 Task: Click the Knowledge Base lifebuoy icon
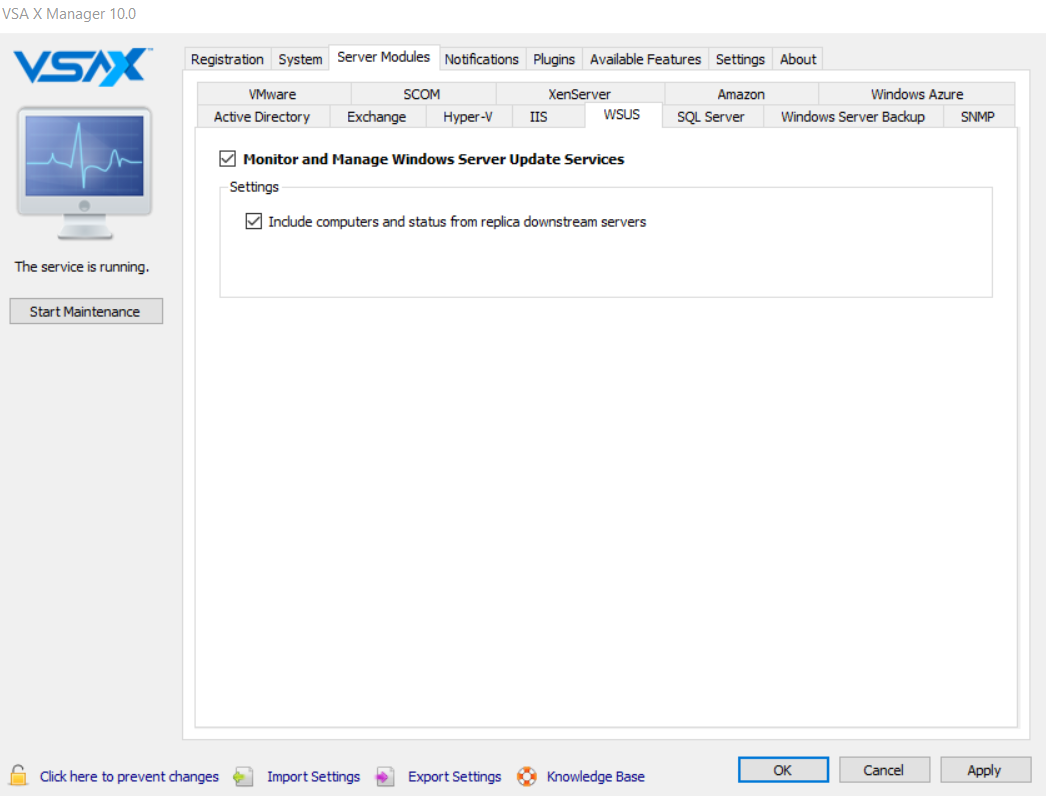[526, 776]
